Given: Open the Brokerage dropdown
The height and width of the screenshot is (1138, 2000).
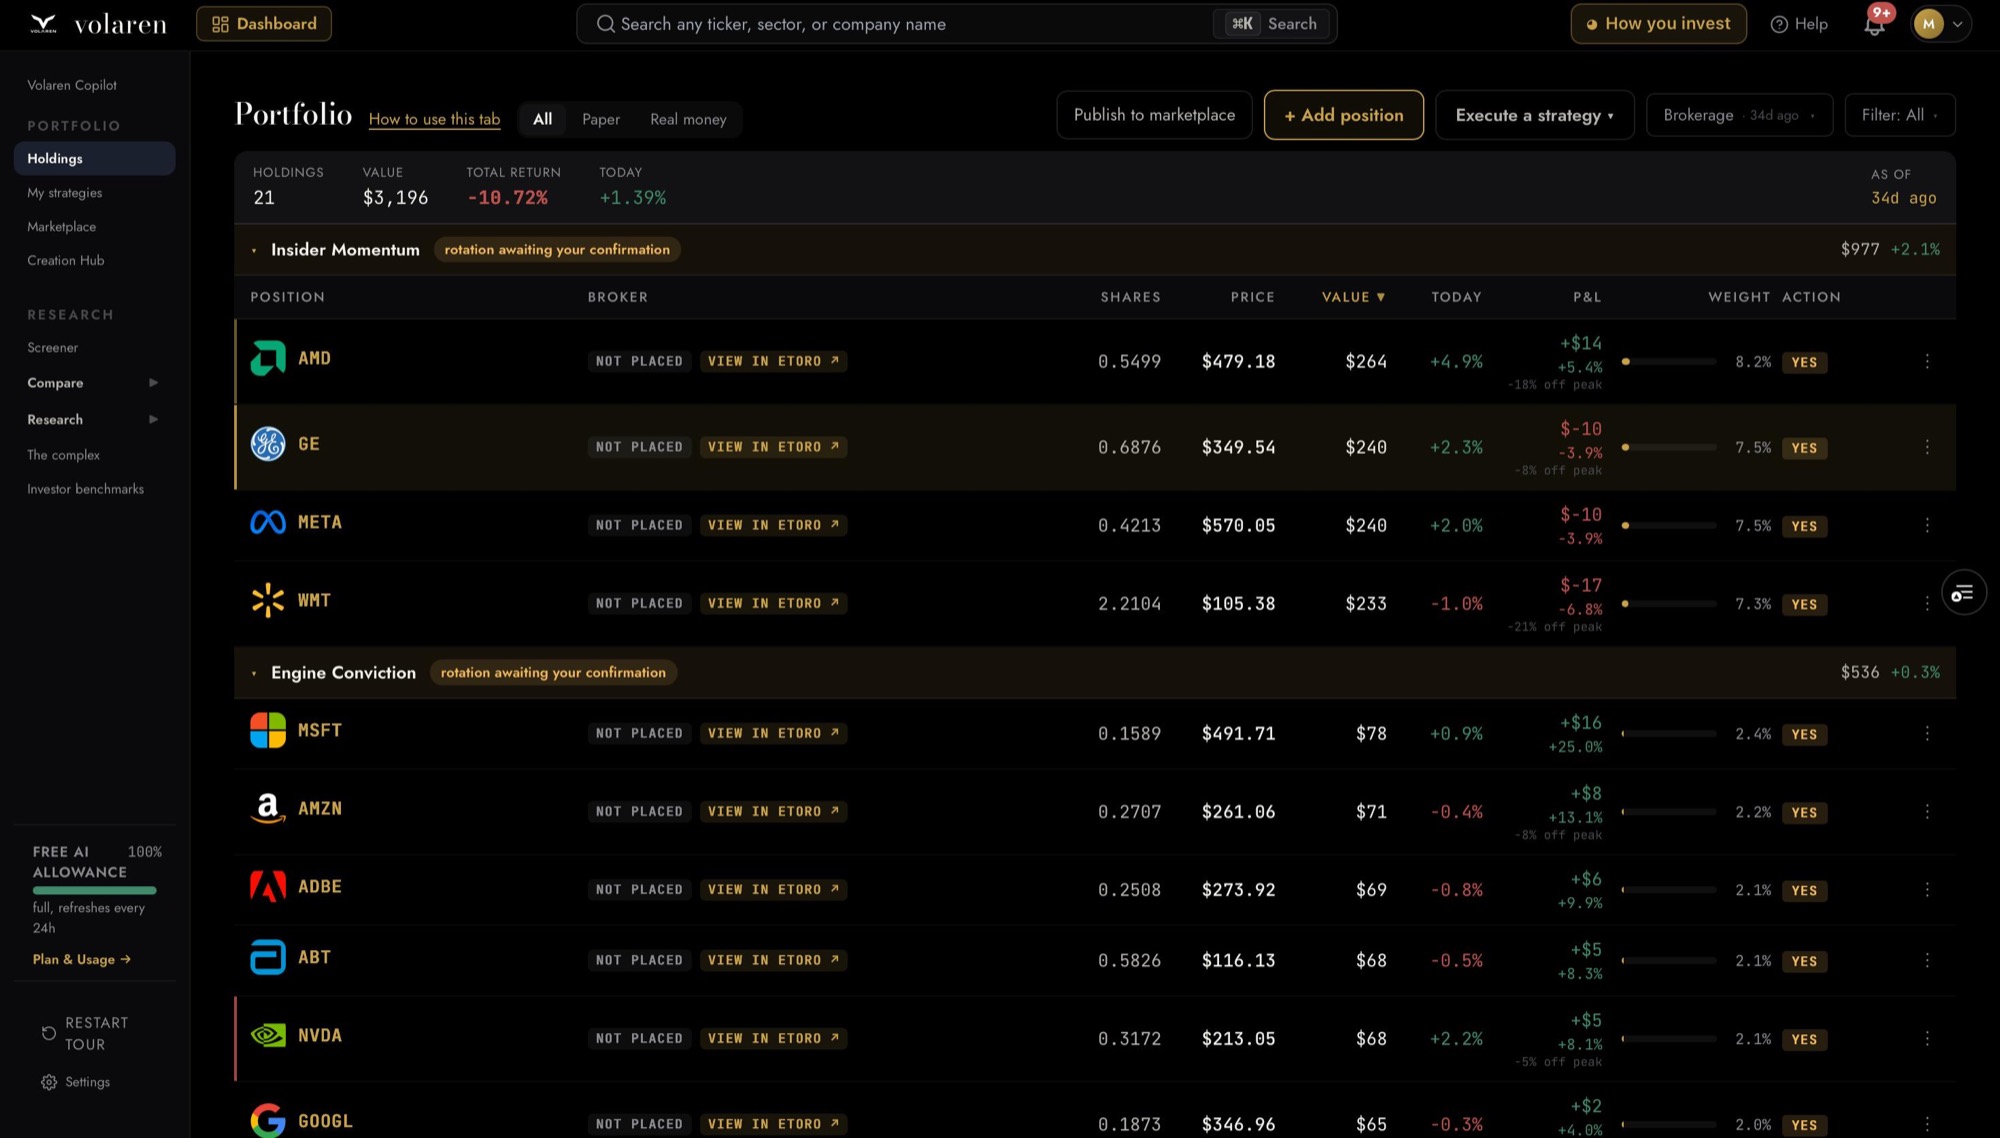Looking at the screenshot, I should 1739,115.
